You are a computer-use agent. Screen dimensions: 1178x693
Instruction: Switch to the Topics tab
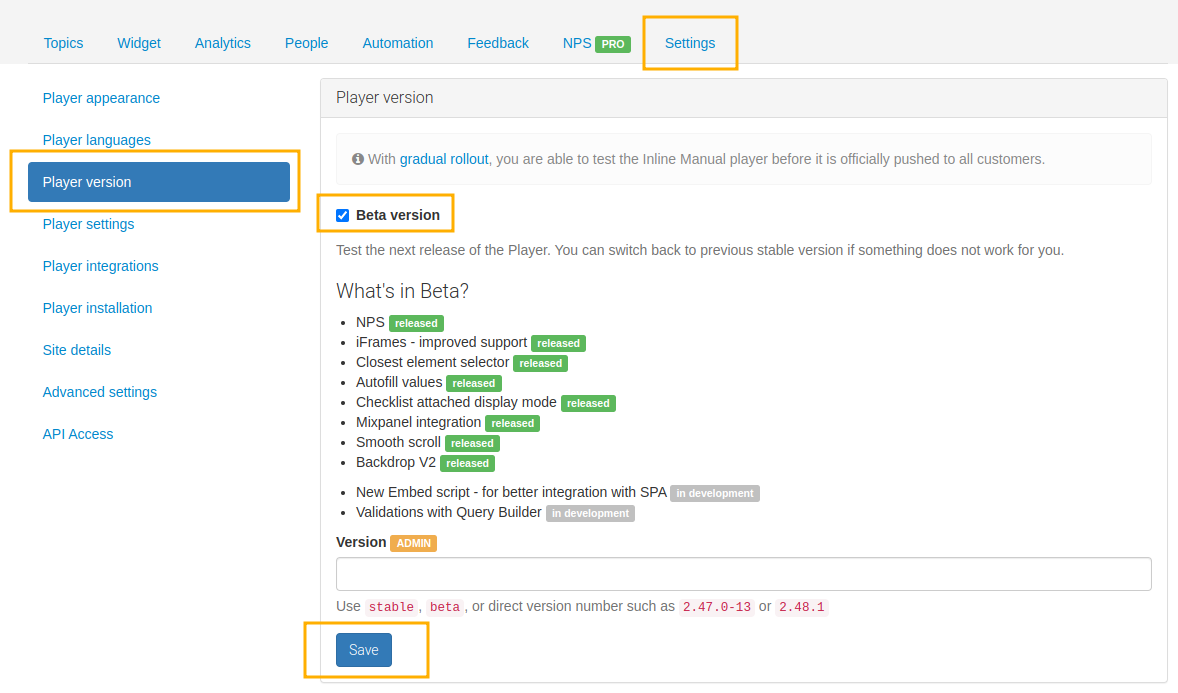tap(63, 43)
